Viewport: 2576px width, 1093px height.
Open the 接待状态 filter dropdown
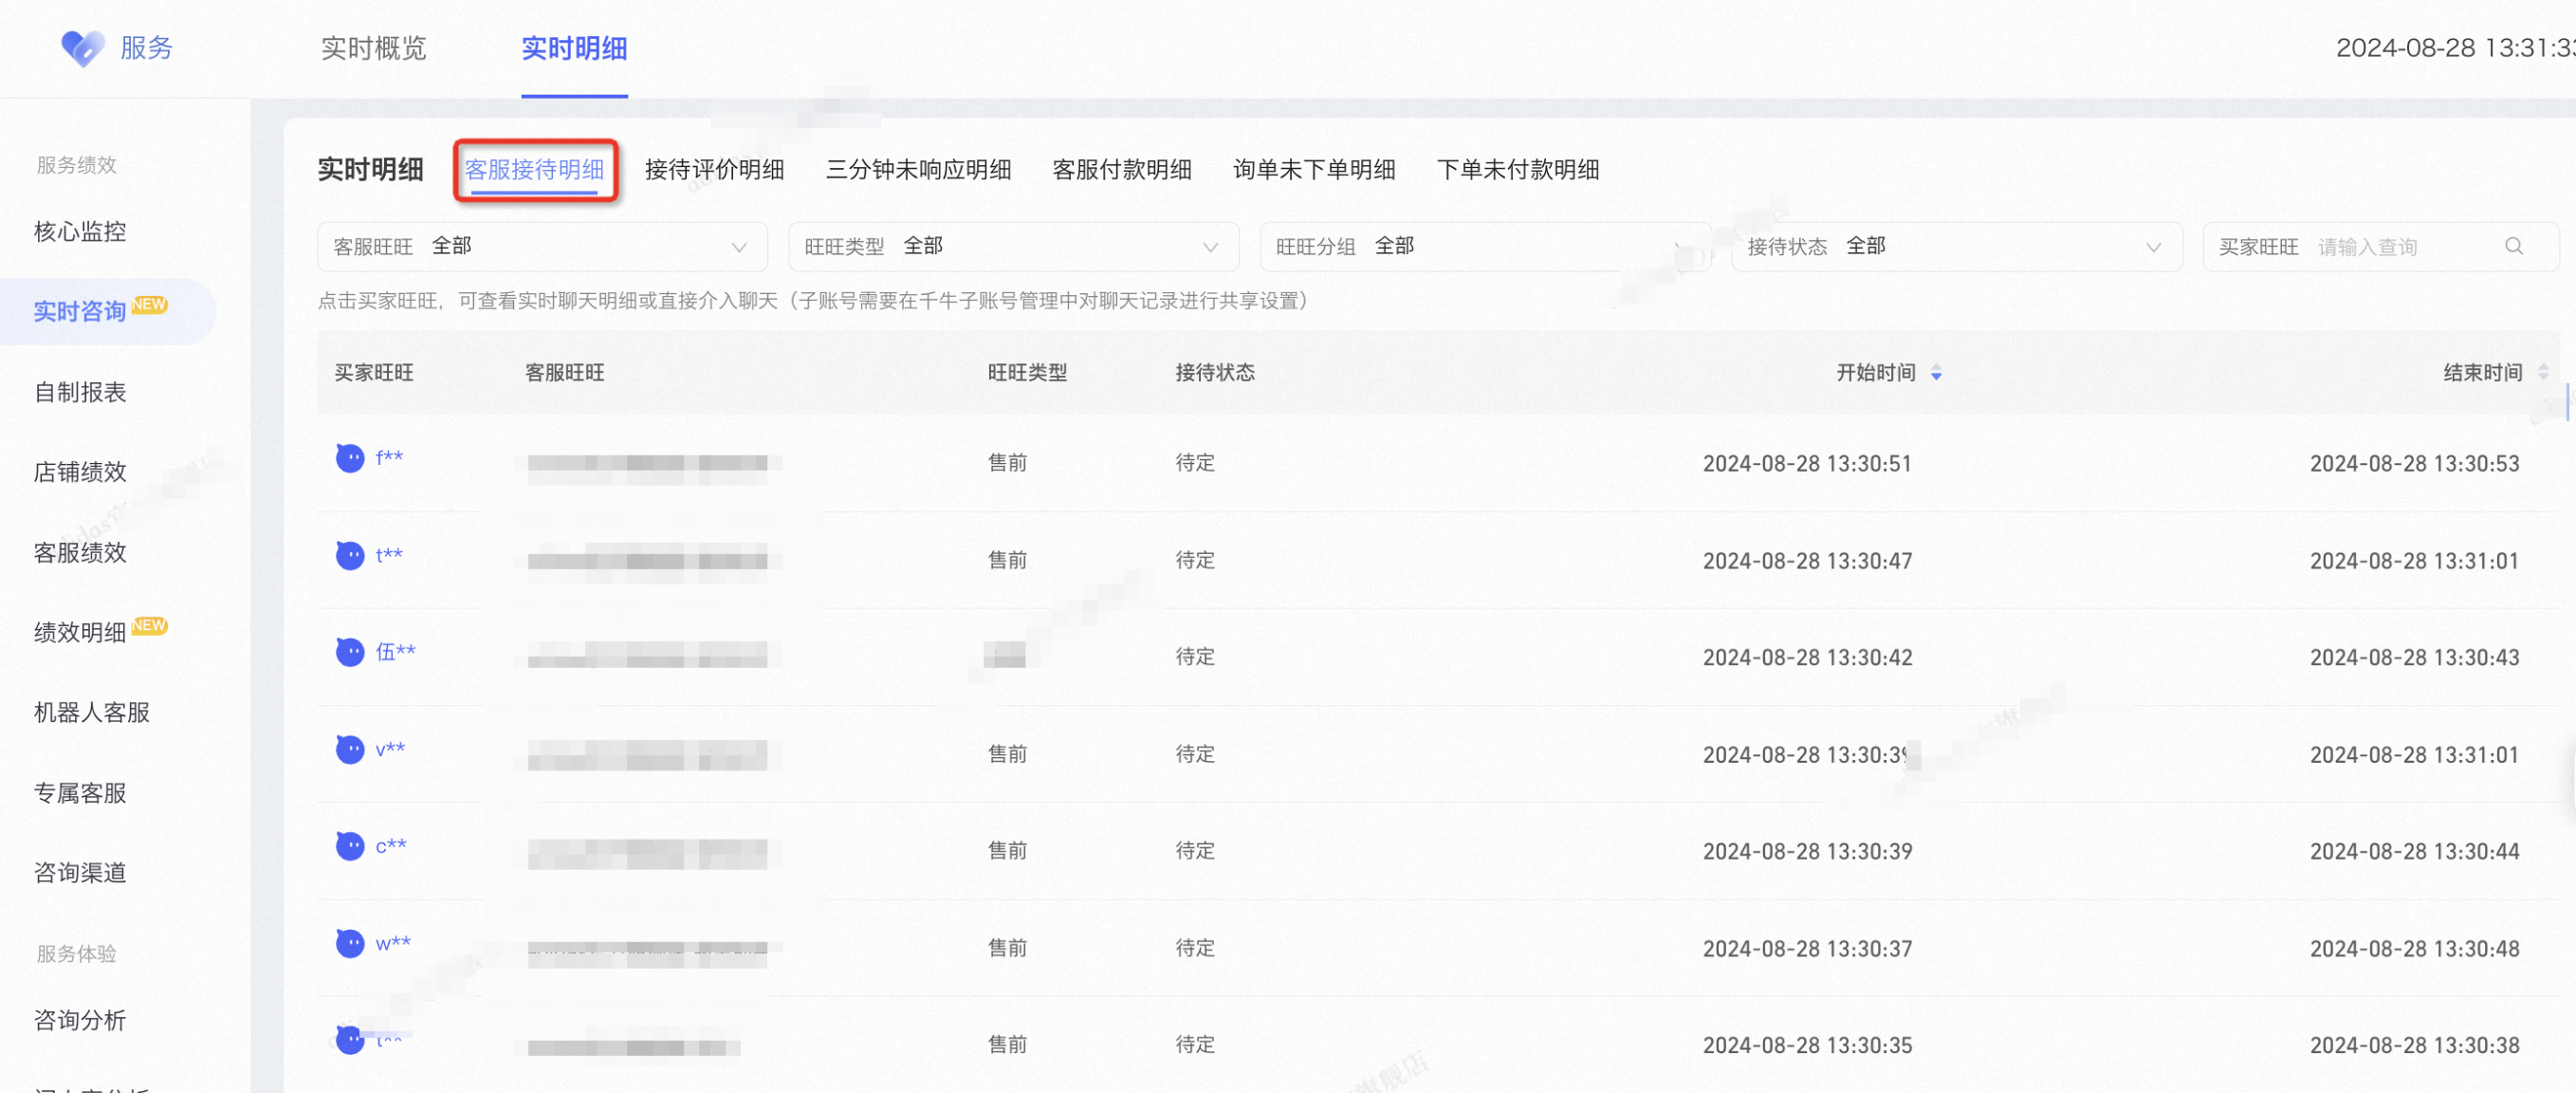(1956, 246)
